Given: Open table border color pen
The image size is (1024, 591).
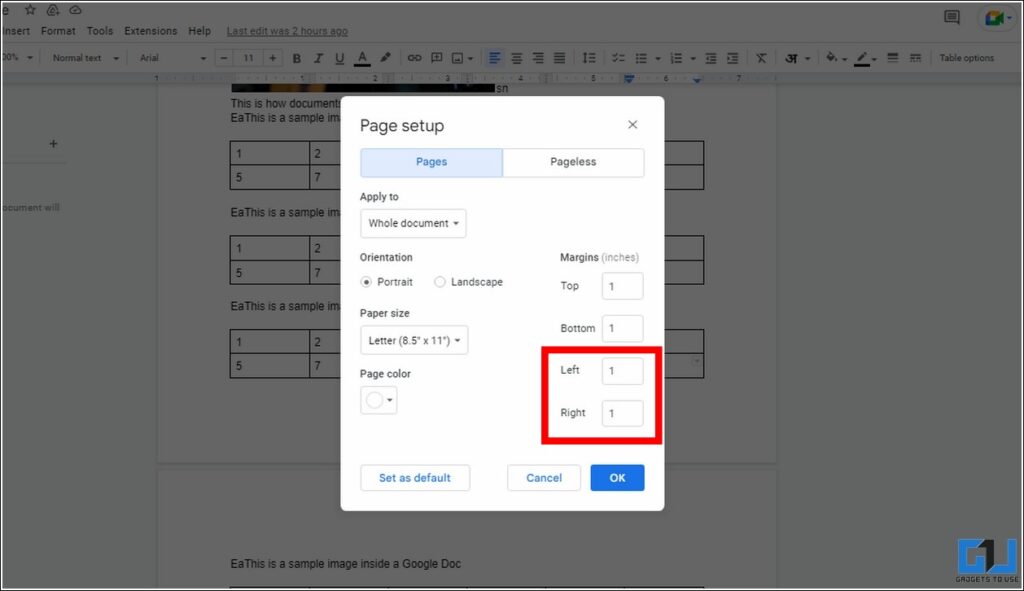Looking at the screenshot, I should (862, 58).
